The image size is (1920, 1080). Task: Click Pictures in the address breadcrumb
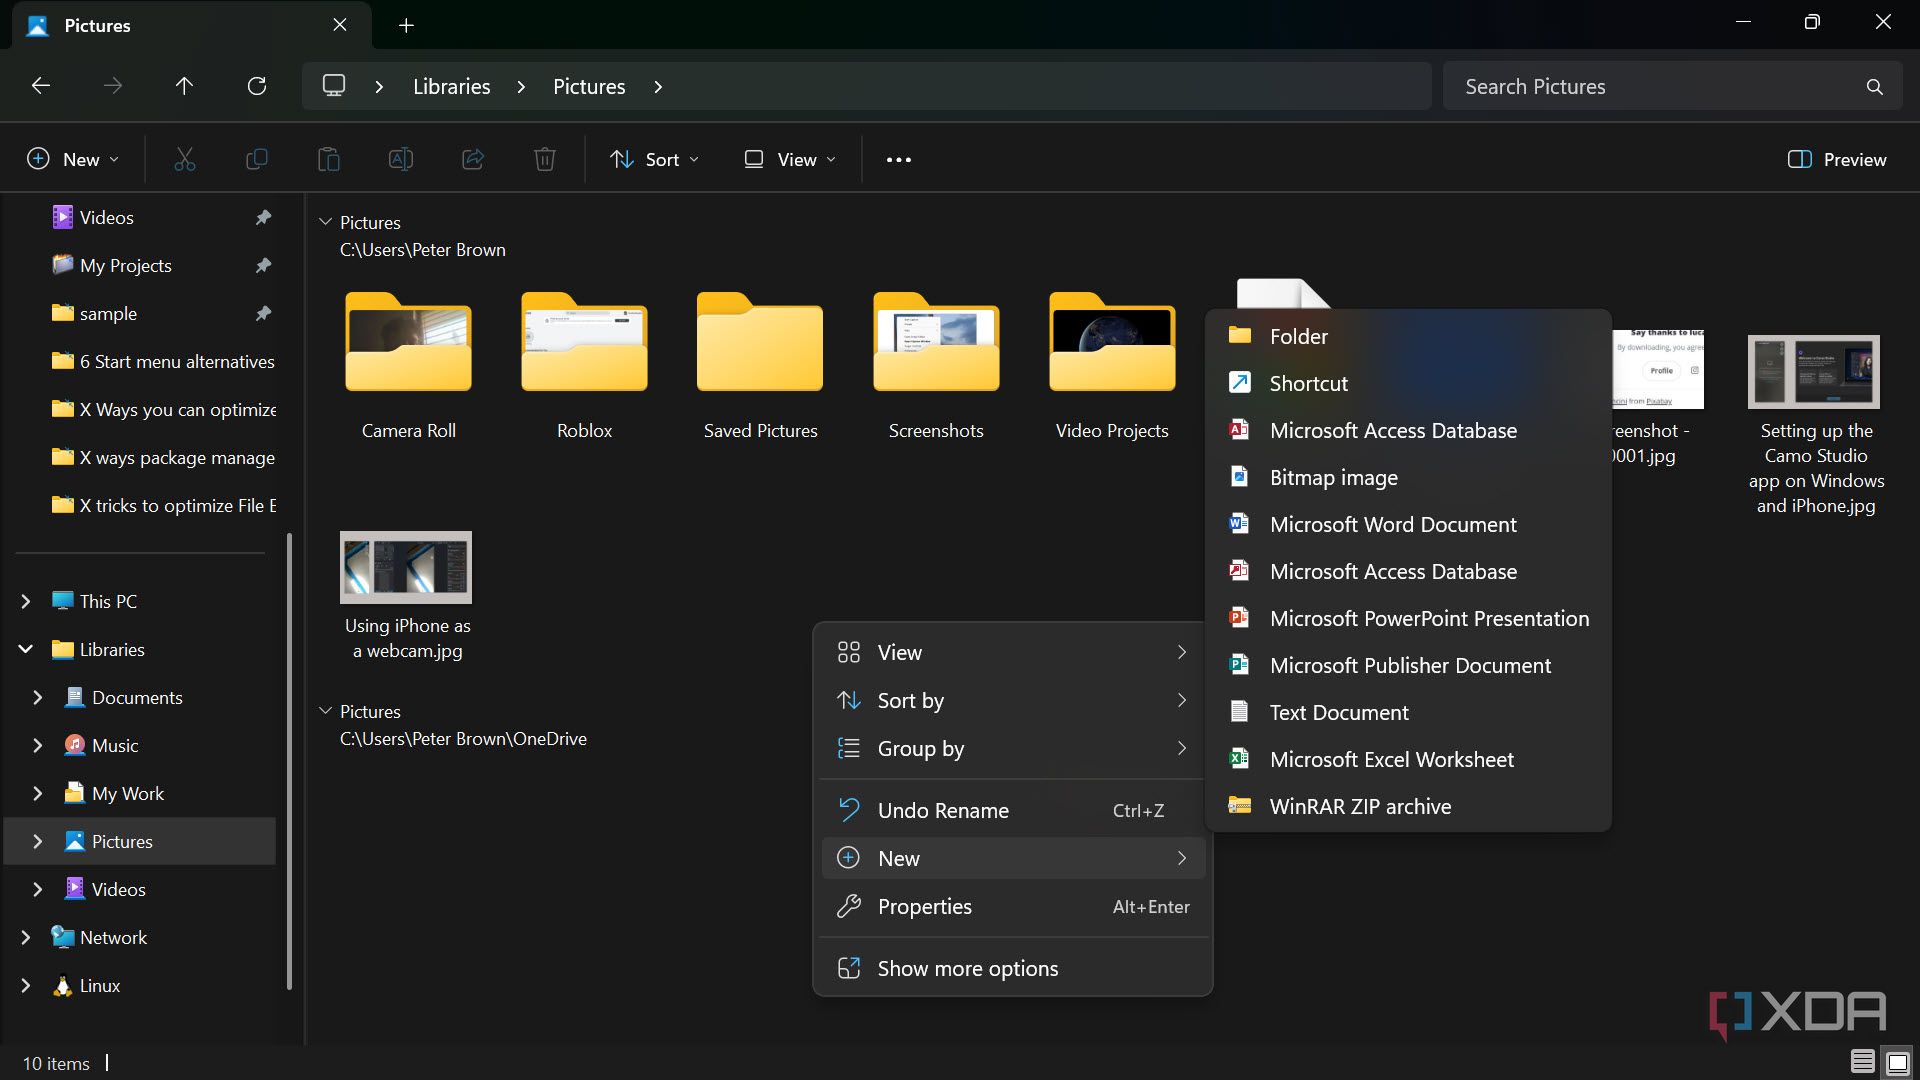pyautogui.click(x=589, y=86)
